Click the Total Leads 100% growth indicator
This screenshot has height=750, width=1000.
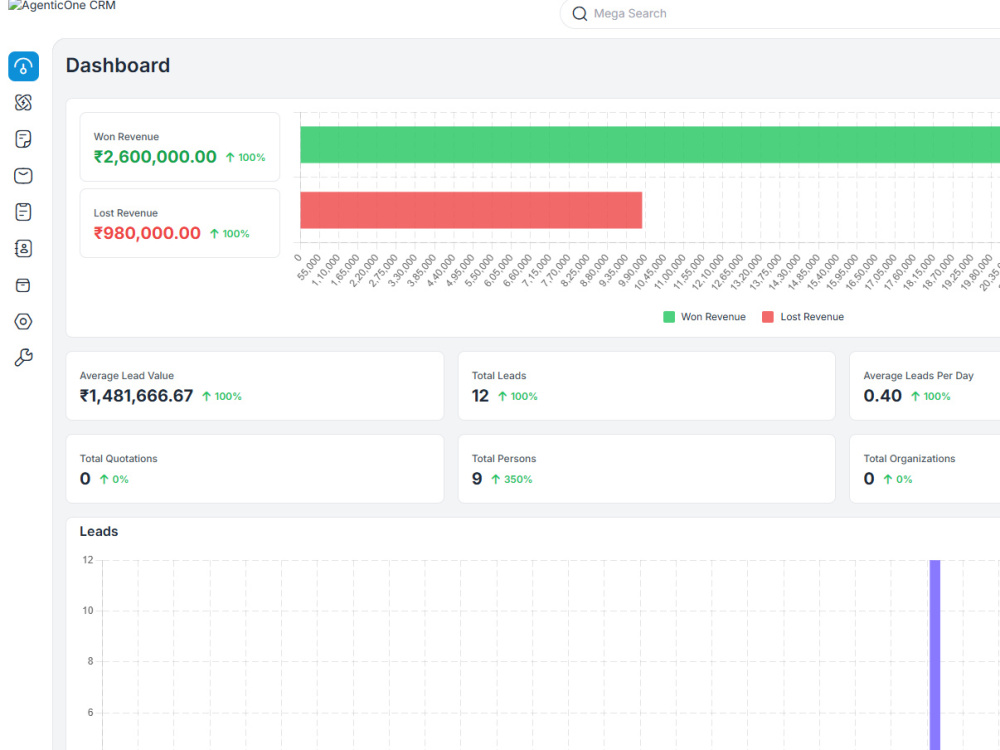[x=518, y=397]
